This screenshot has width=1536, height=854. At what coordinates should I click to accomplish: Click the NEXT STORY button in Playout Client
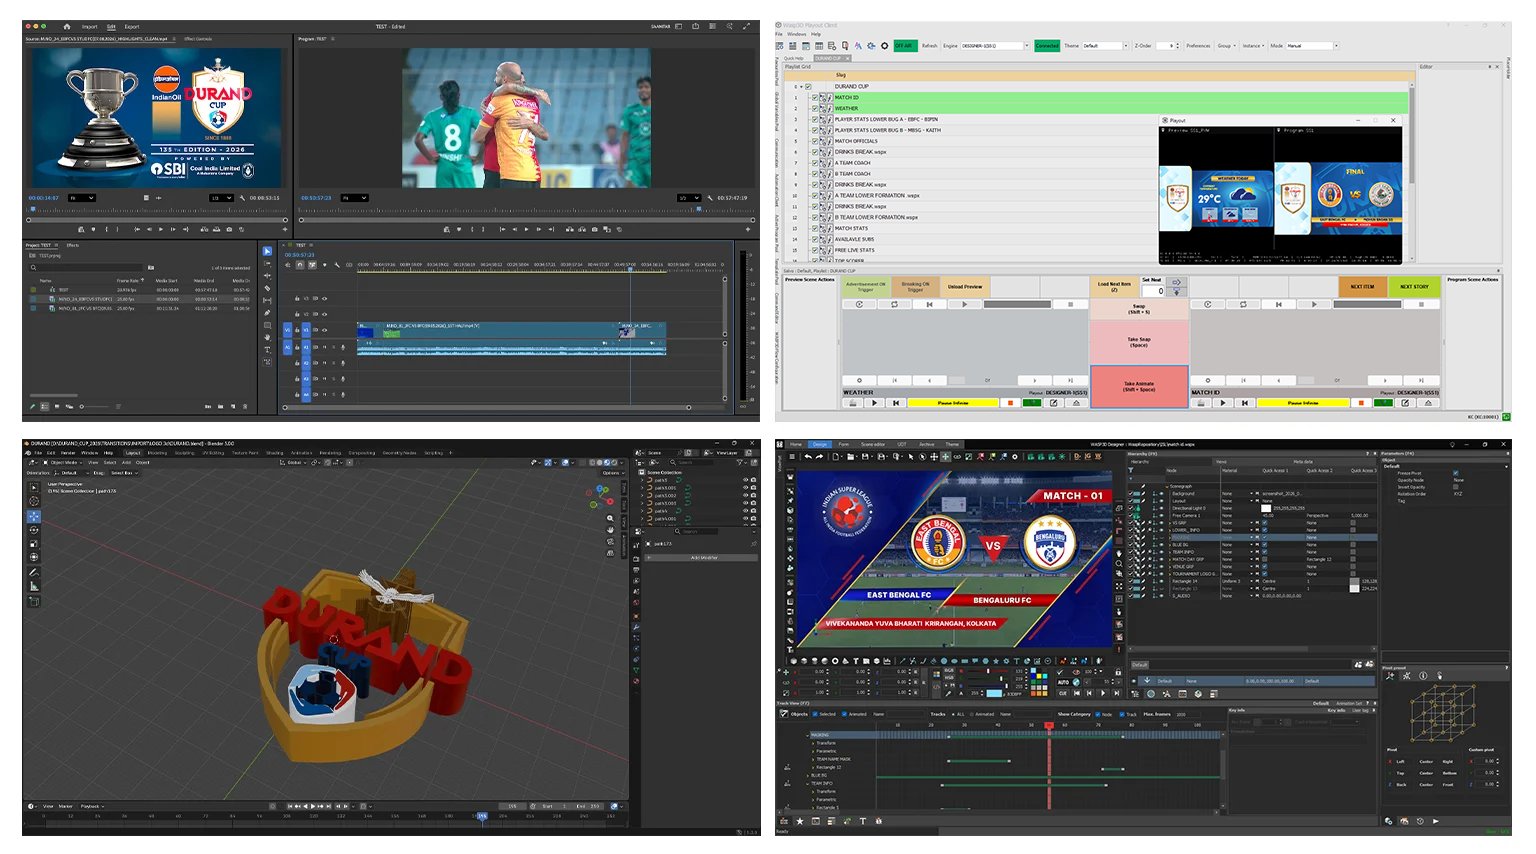1414,287
